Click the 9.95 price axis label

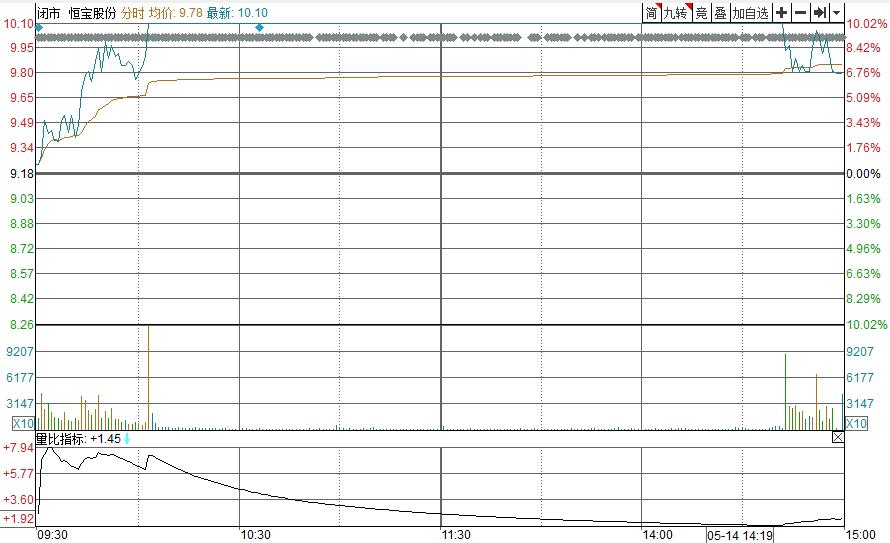[22, 48]
